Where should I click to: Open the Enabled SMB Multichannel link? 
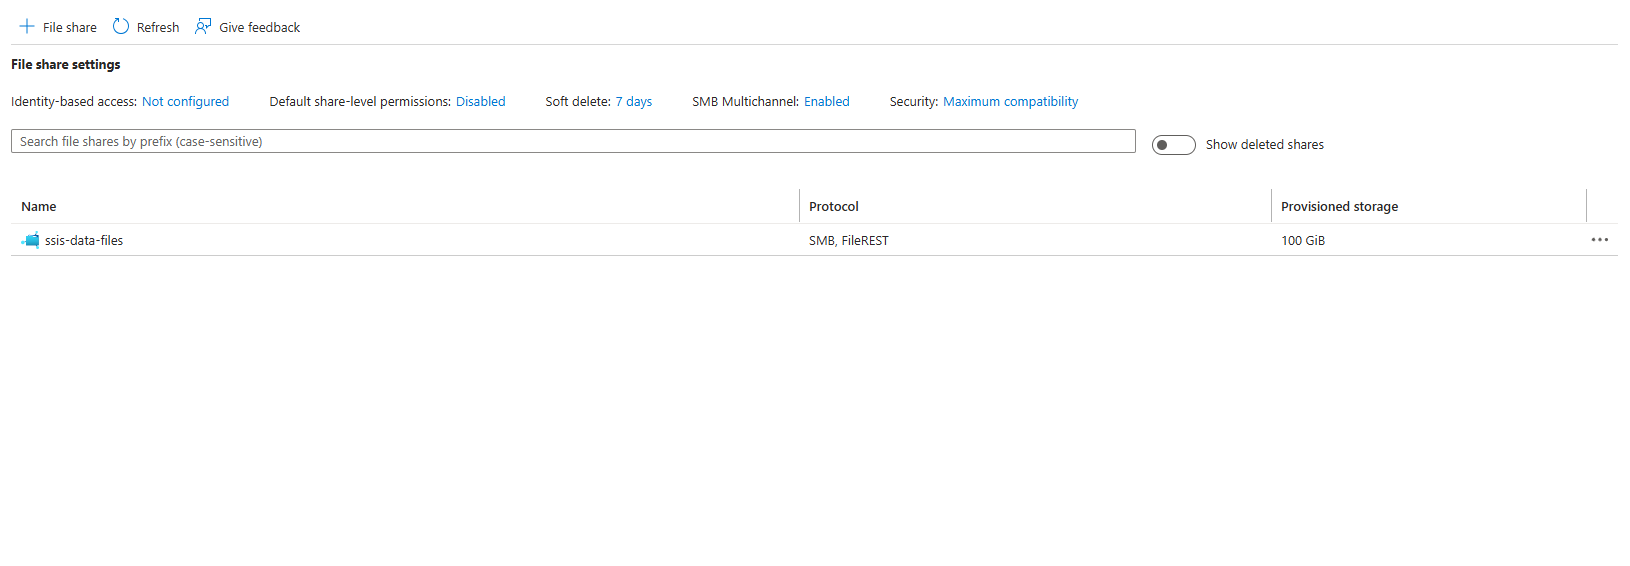[827, 102]
